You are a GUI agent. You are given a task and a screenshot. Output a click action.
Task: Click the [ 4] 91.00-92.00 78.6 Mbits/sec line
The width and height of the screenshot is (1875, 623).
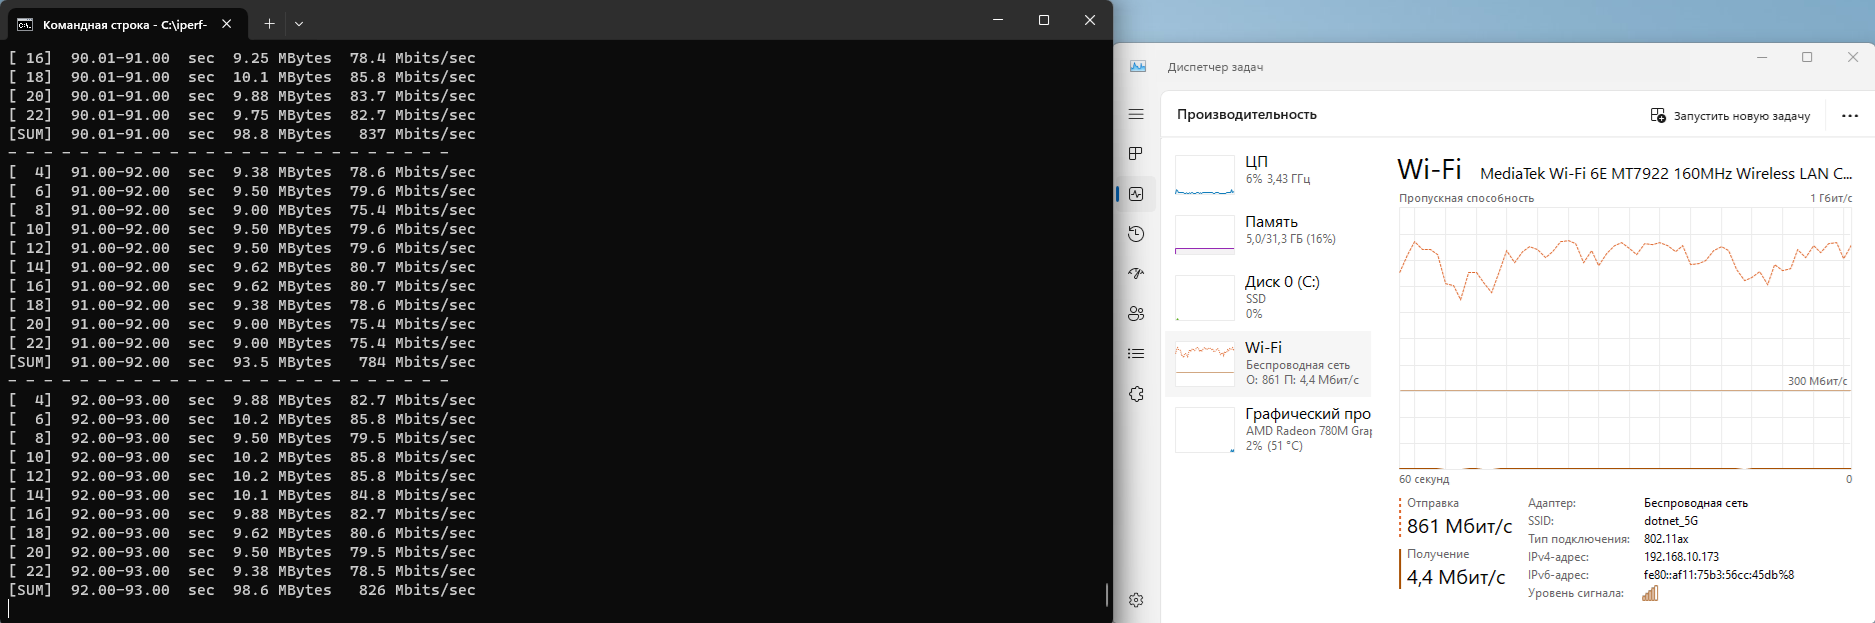coord(242,172)
